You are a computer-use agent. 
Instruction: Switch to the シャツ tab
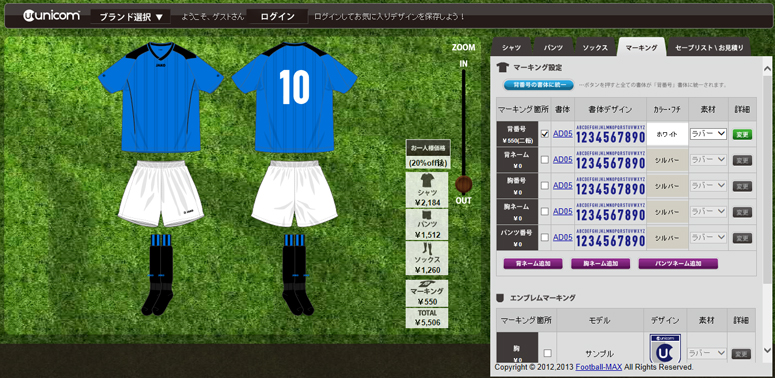click(511, 47)
